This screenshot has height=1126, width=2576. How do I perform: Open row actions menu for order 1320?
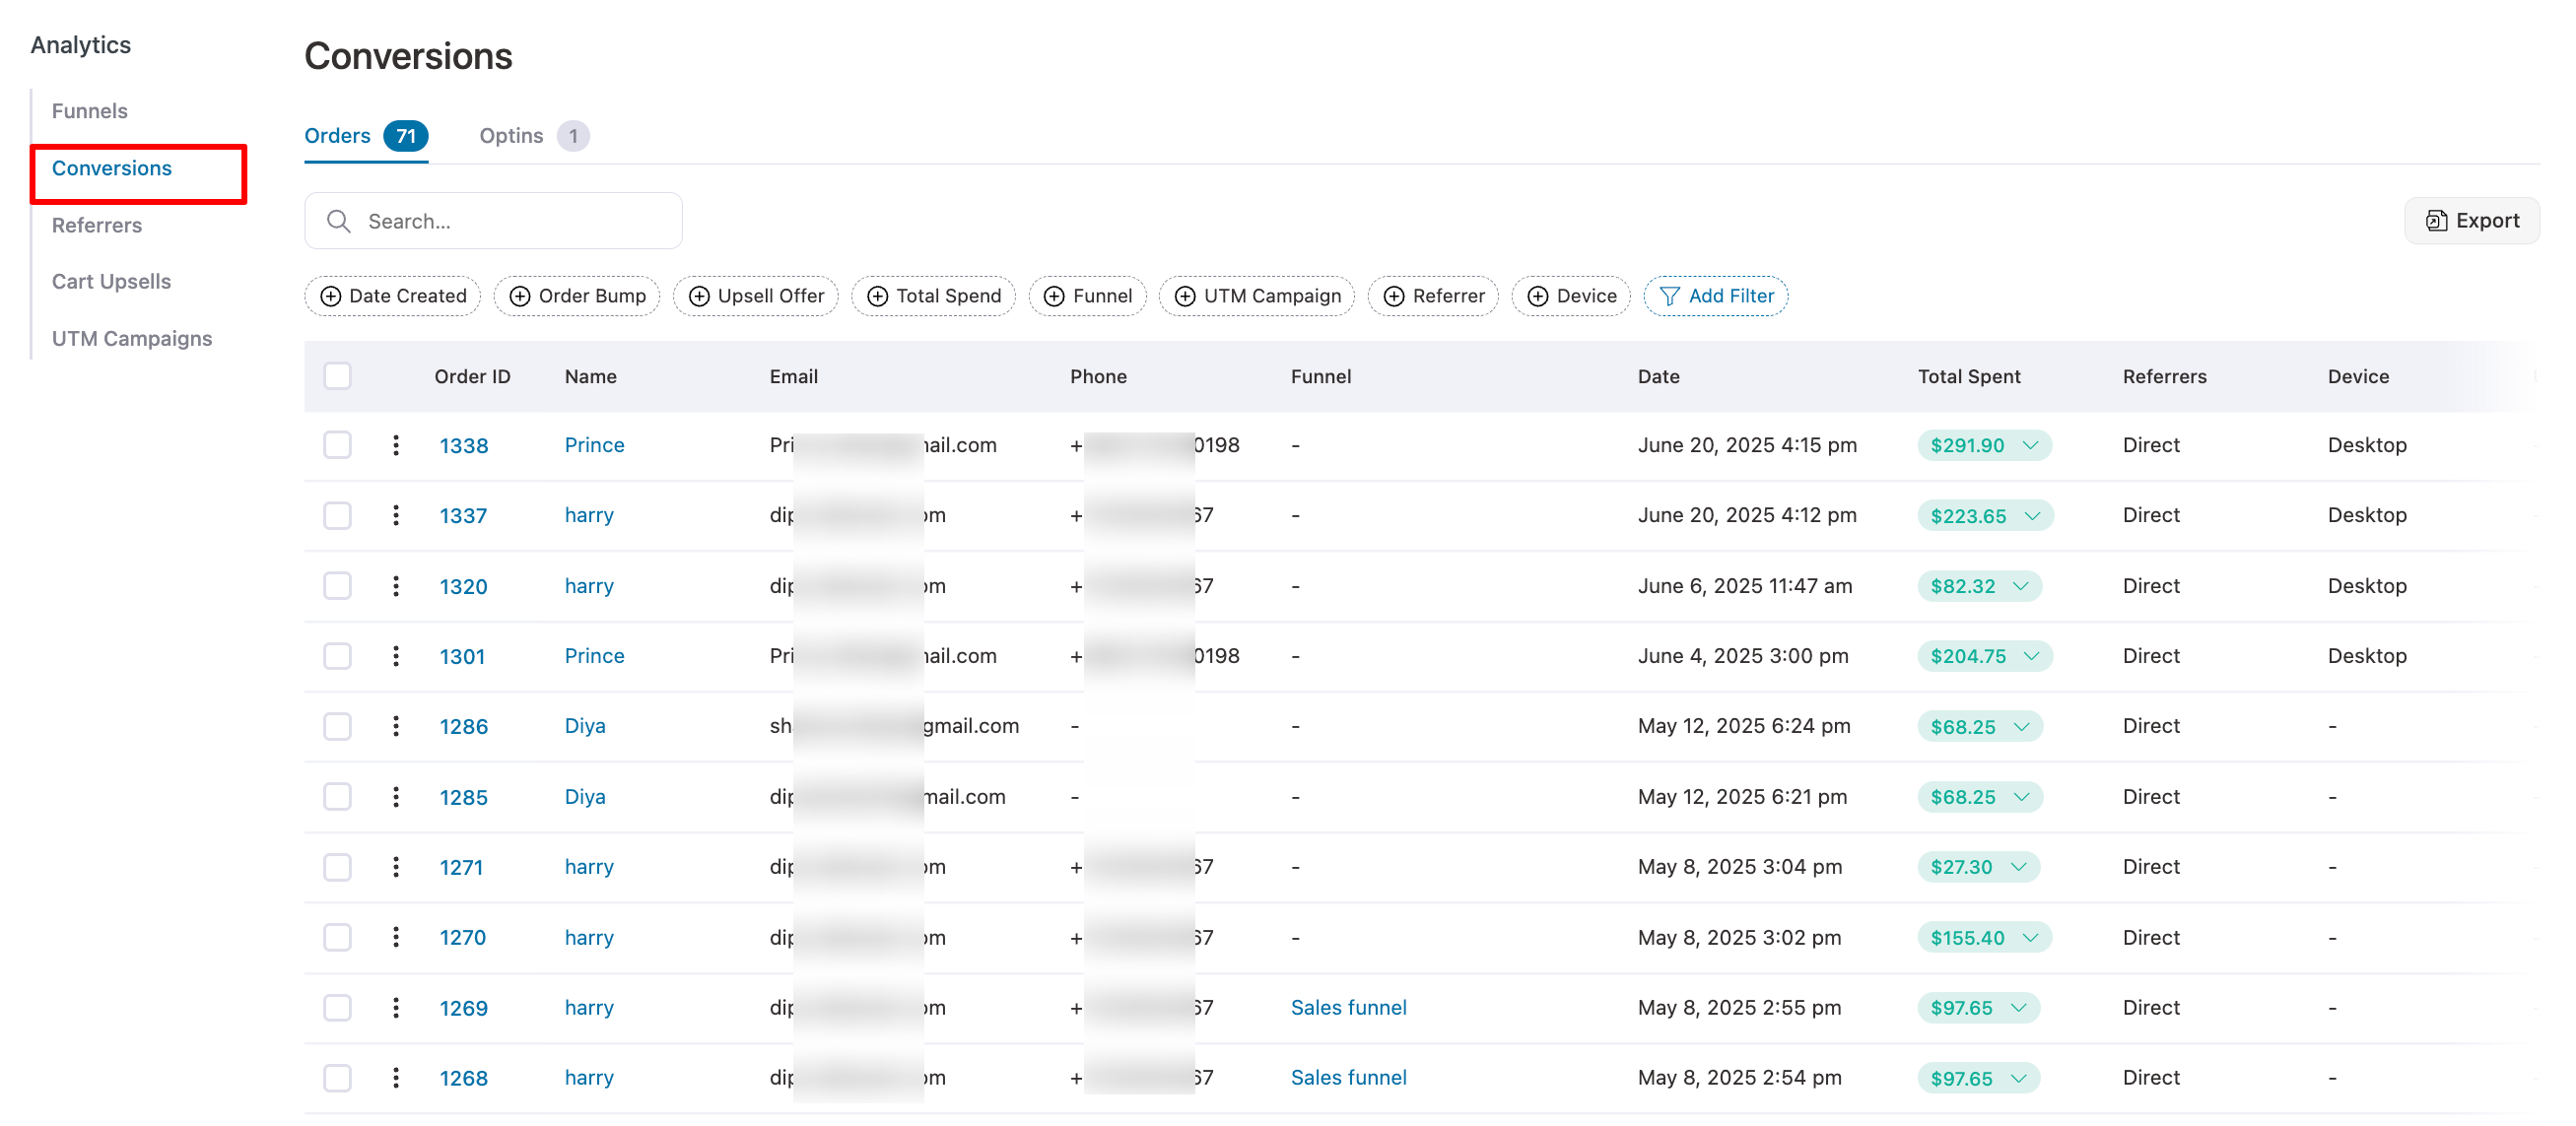tap(396, 586)
